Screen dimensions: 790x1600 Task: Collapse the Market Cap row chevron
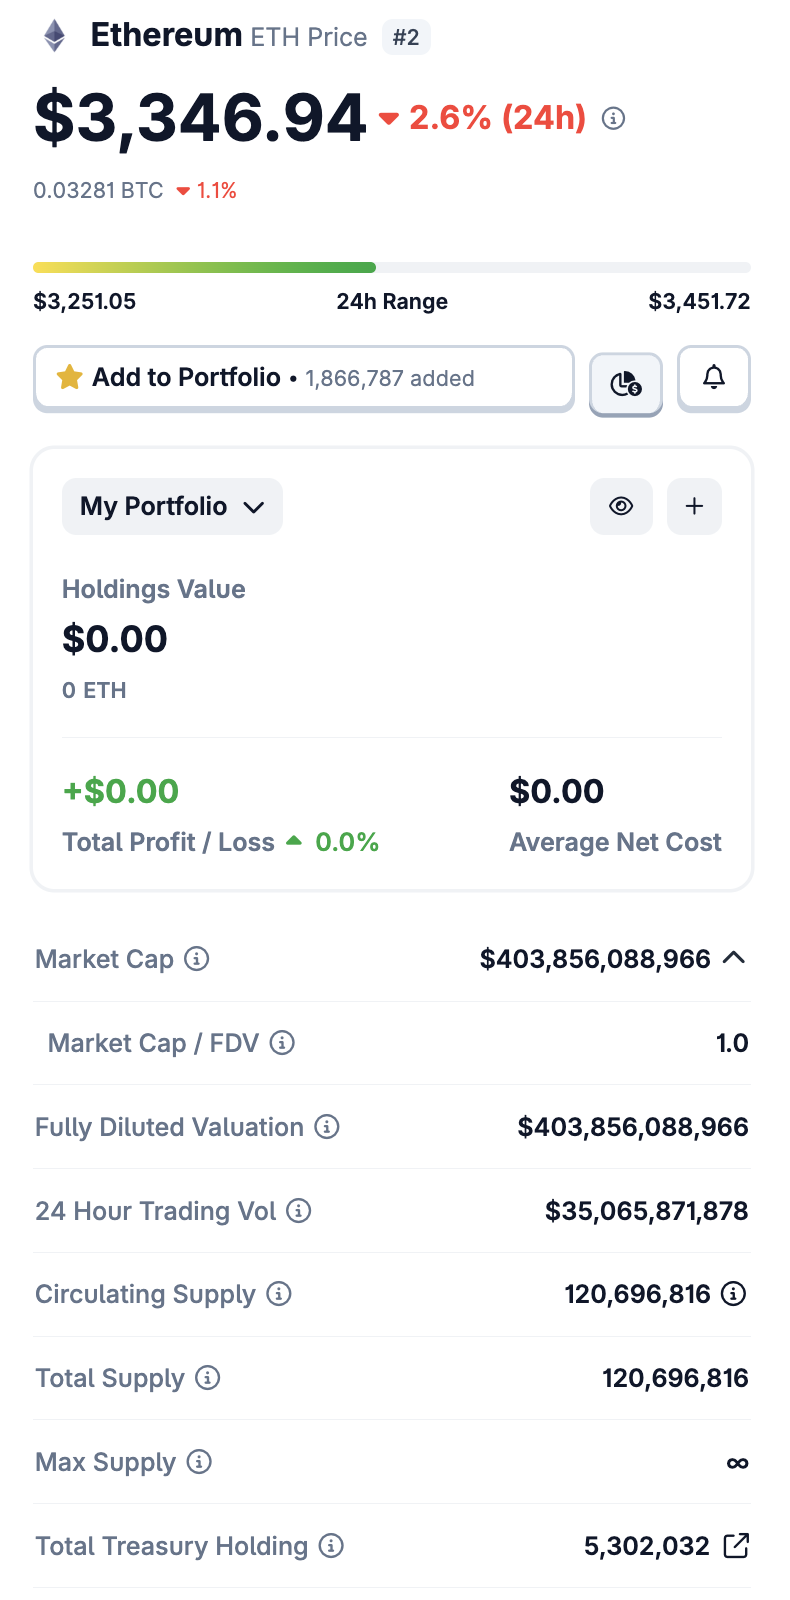pos(734,958)
